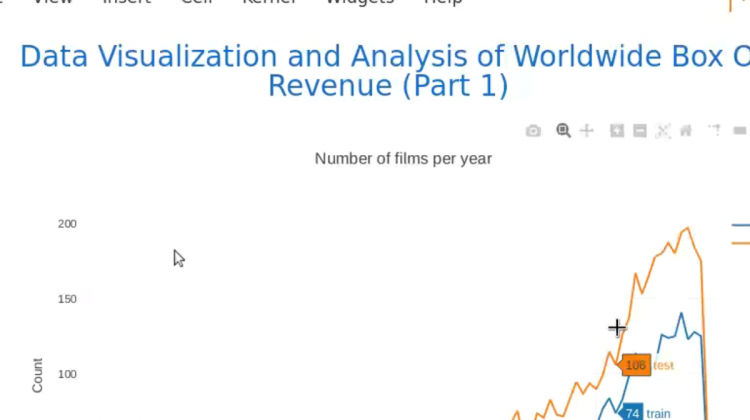The height and width of the screenshot is (420, 750).
Task: Click the 200 tick on the y-axis
Action: [67, 224]
